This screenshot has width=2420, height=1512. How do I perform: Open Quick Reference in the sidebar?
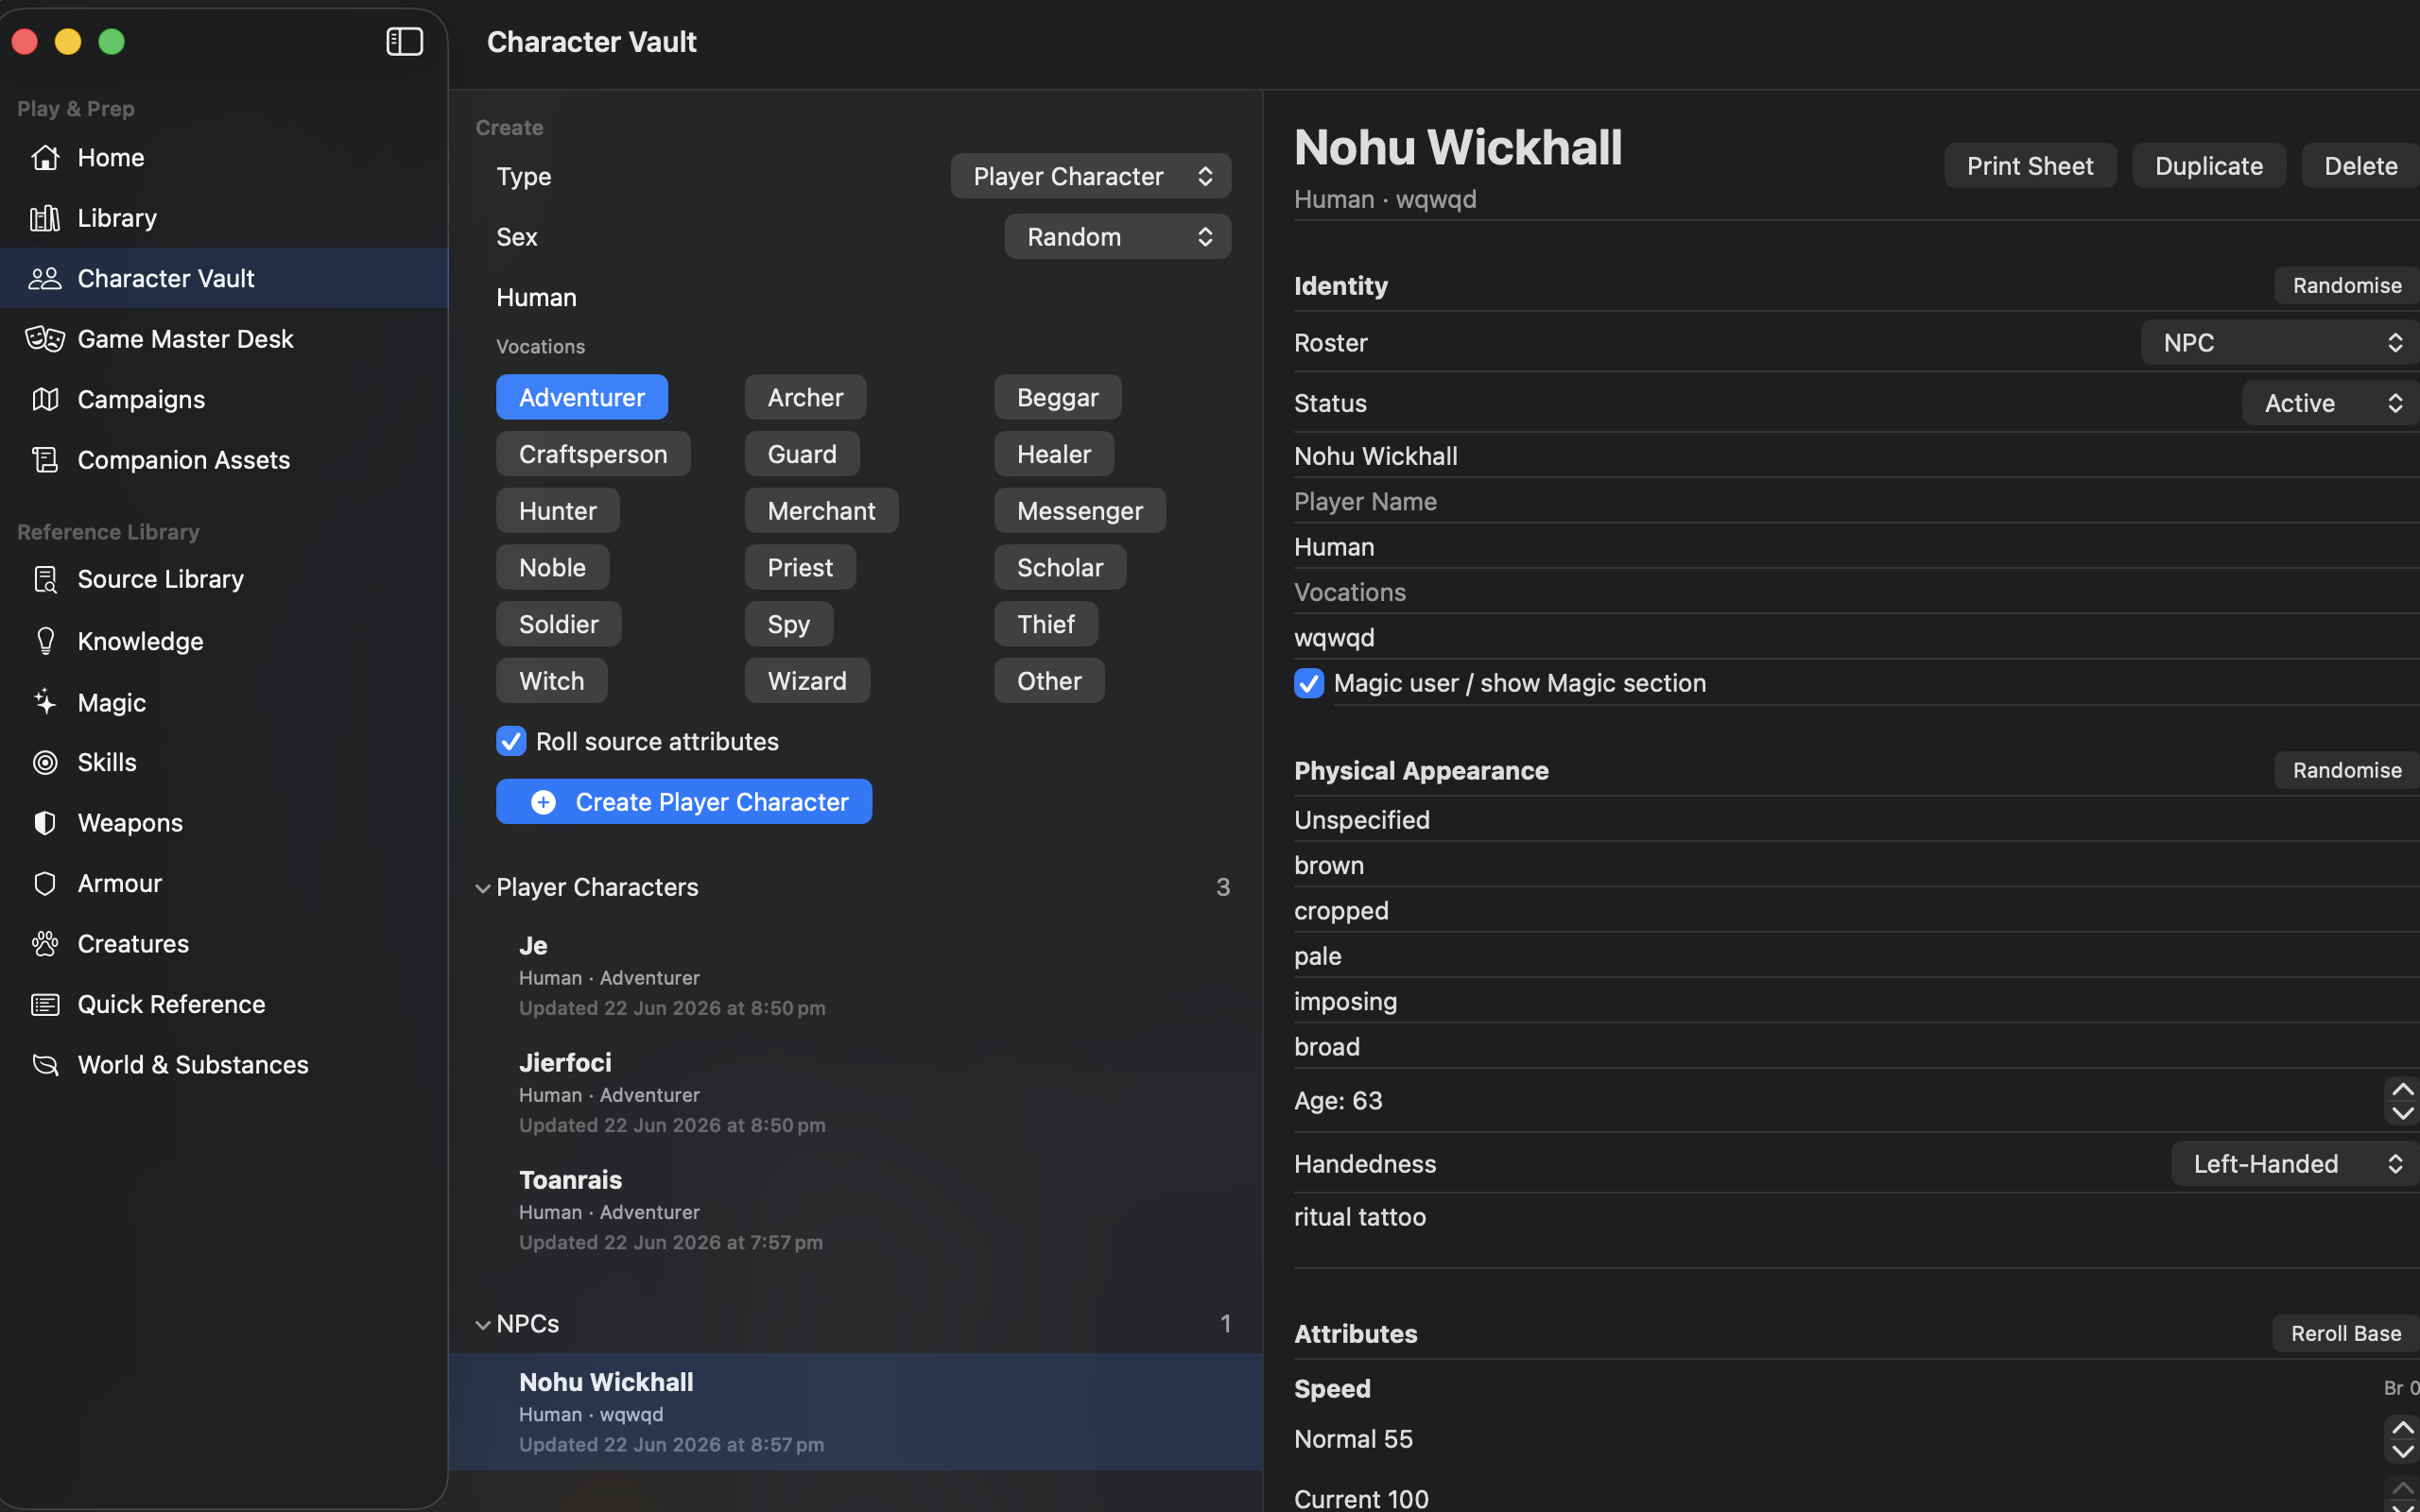pos(224,1004)
